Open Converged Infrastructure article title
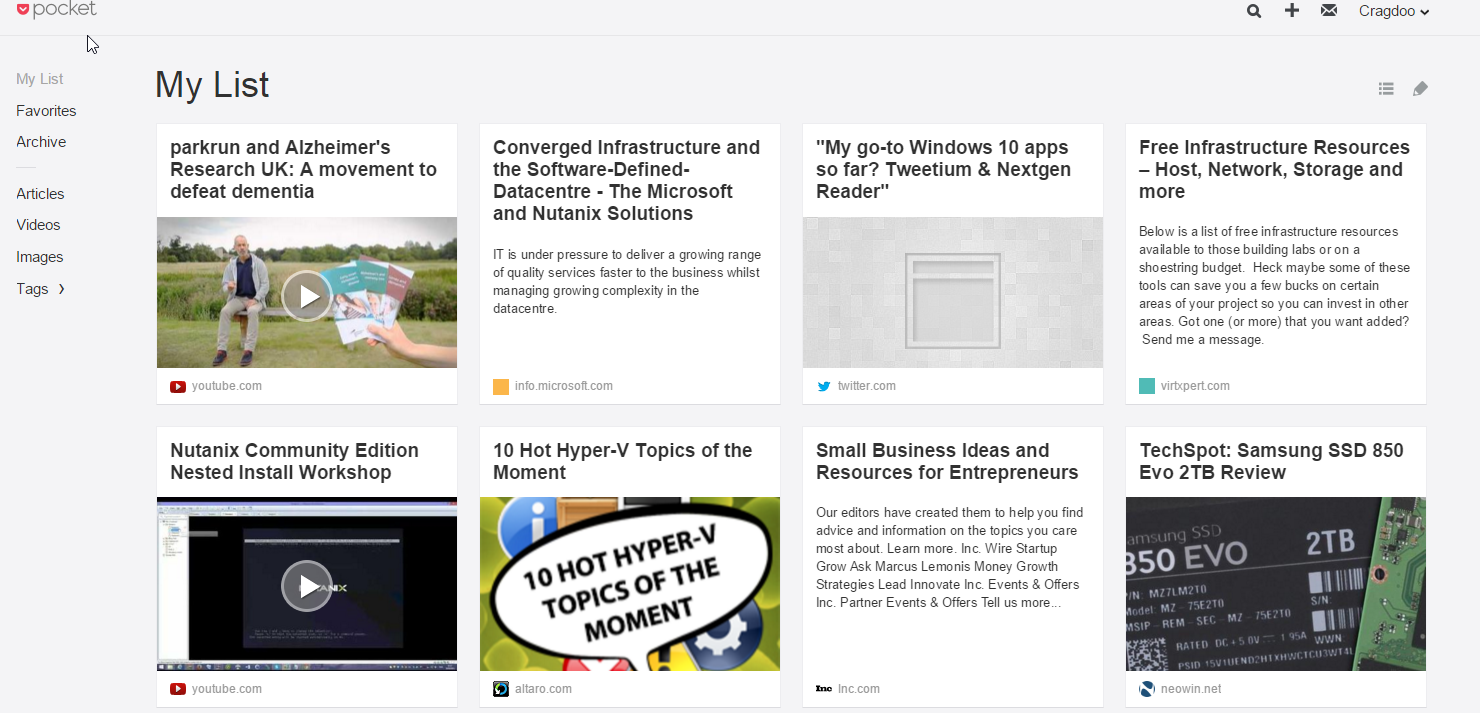Screen dimensions: 1480x713 coord(627,181)
